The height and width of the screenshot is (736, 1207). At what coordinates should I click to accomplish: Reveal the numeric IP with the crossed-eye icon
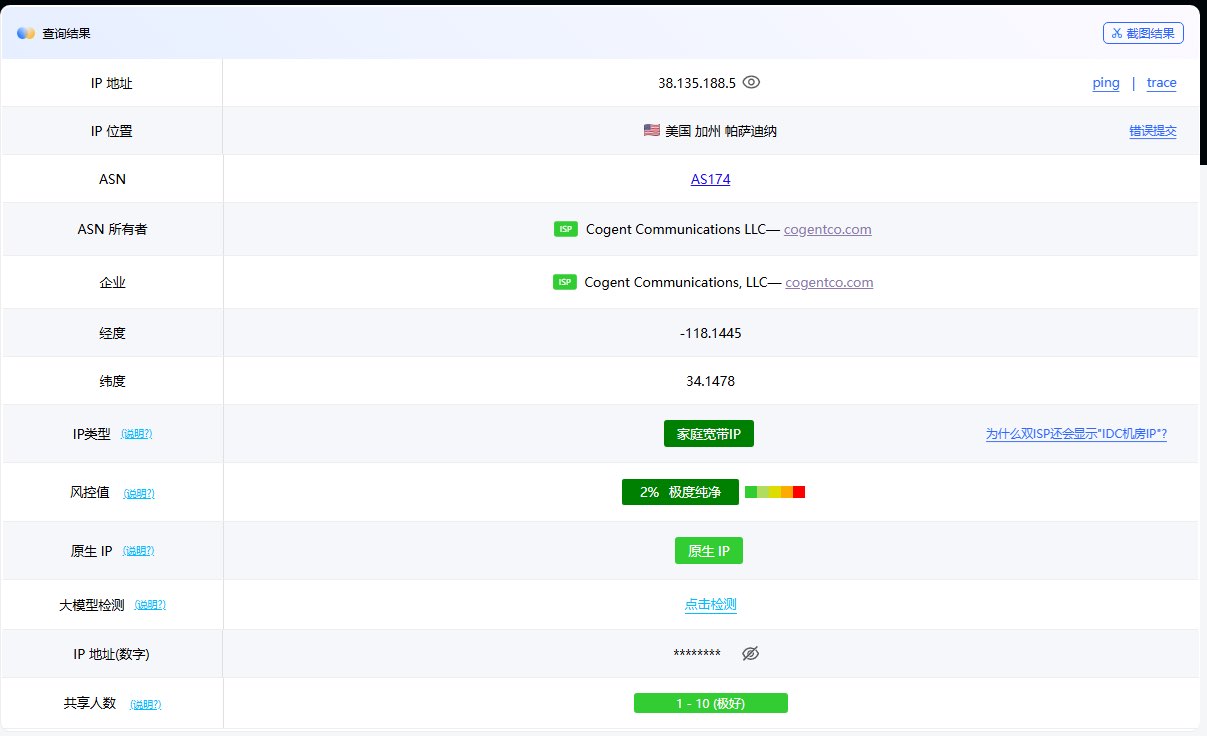click(x=751, y=654)
